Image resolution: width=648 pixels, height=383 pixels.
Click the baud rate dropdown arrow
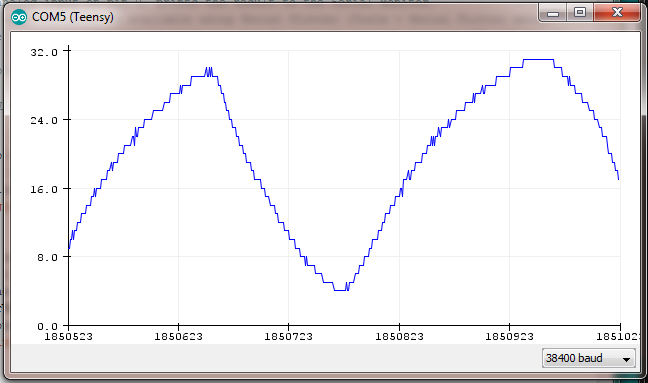pyautogui.click(x=627, y=359)
